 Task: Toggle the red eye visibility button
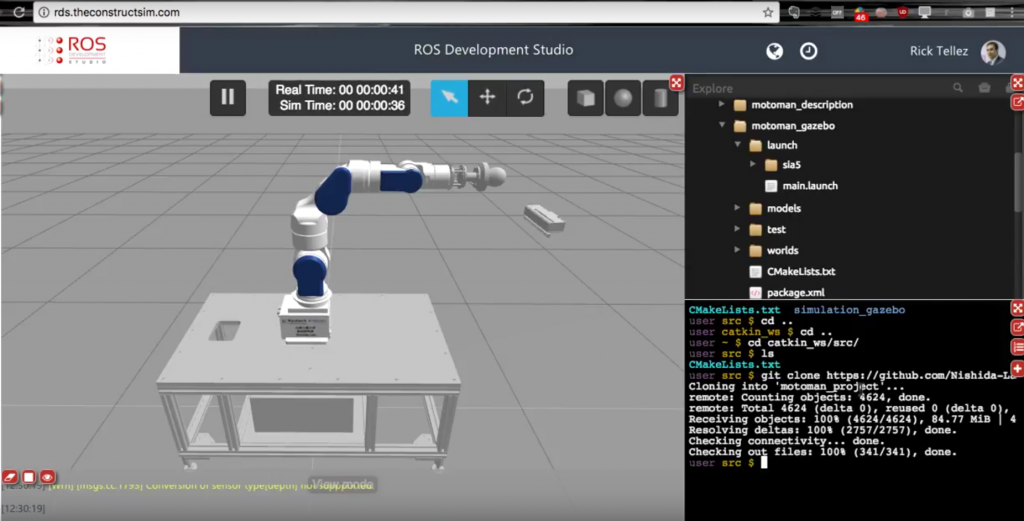[x=47, y=477]
